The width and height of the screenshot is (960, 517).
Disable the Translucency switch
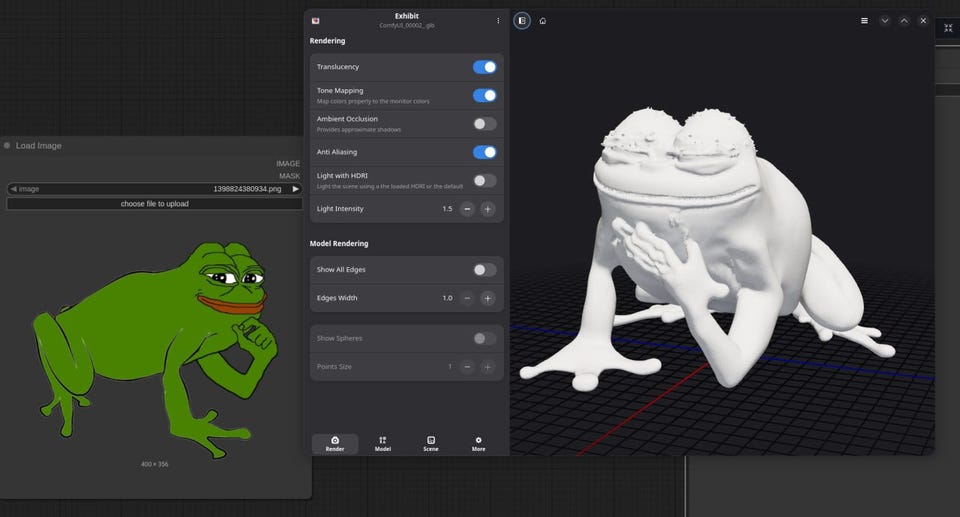(484, 67)
